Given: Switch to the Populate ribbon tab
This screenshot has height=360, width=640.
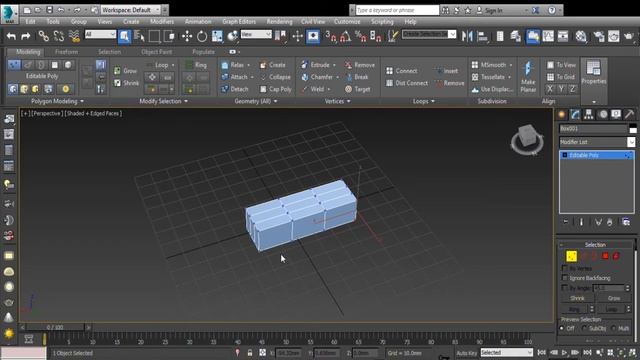Looking at the screenshot, I should (x=203, y=52).
